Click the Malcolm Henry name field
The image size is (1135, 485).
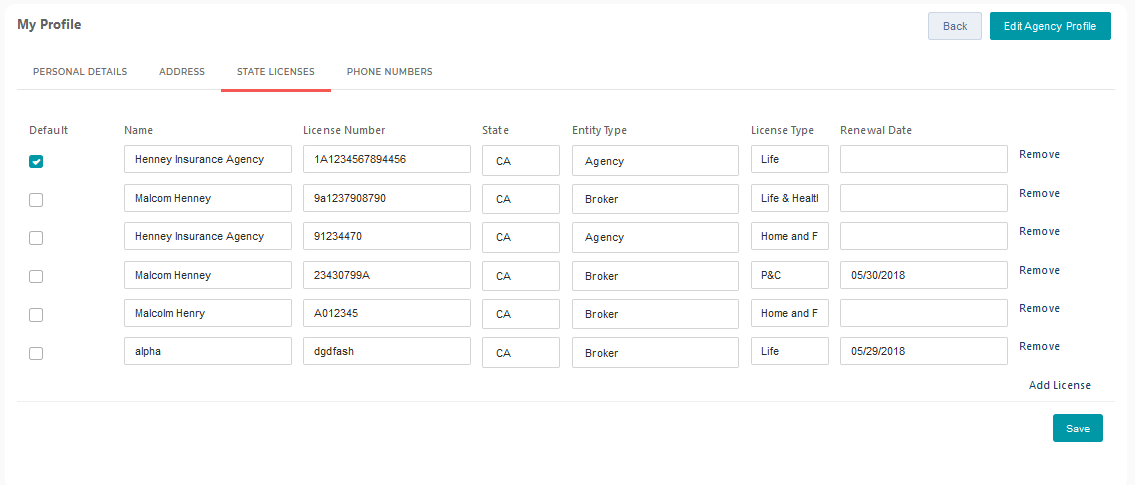[x=208, y=313]
